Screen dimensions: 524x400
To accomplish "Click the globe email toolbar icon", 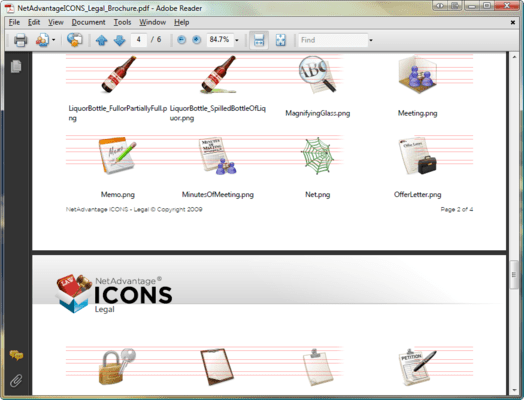I will 74,40.
